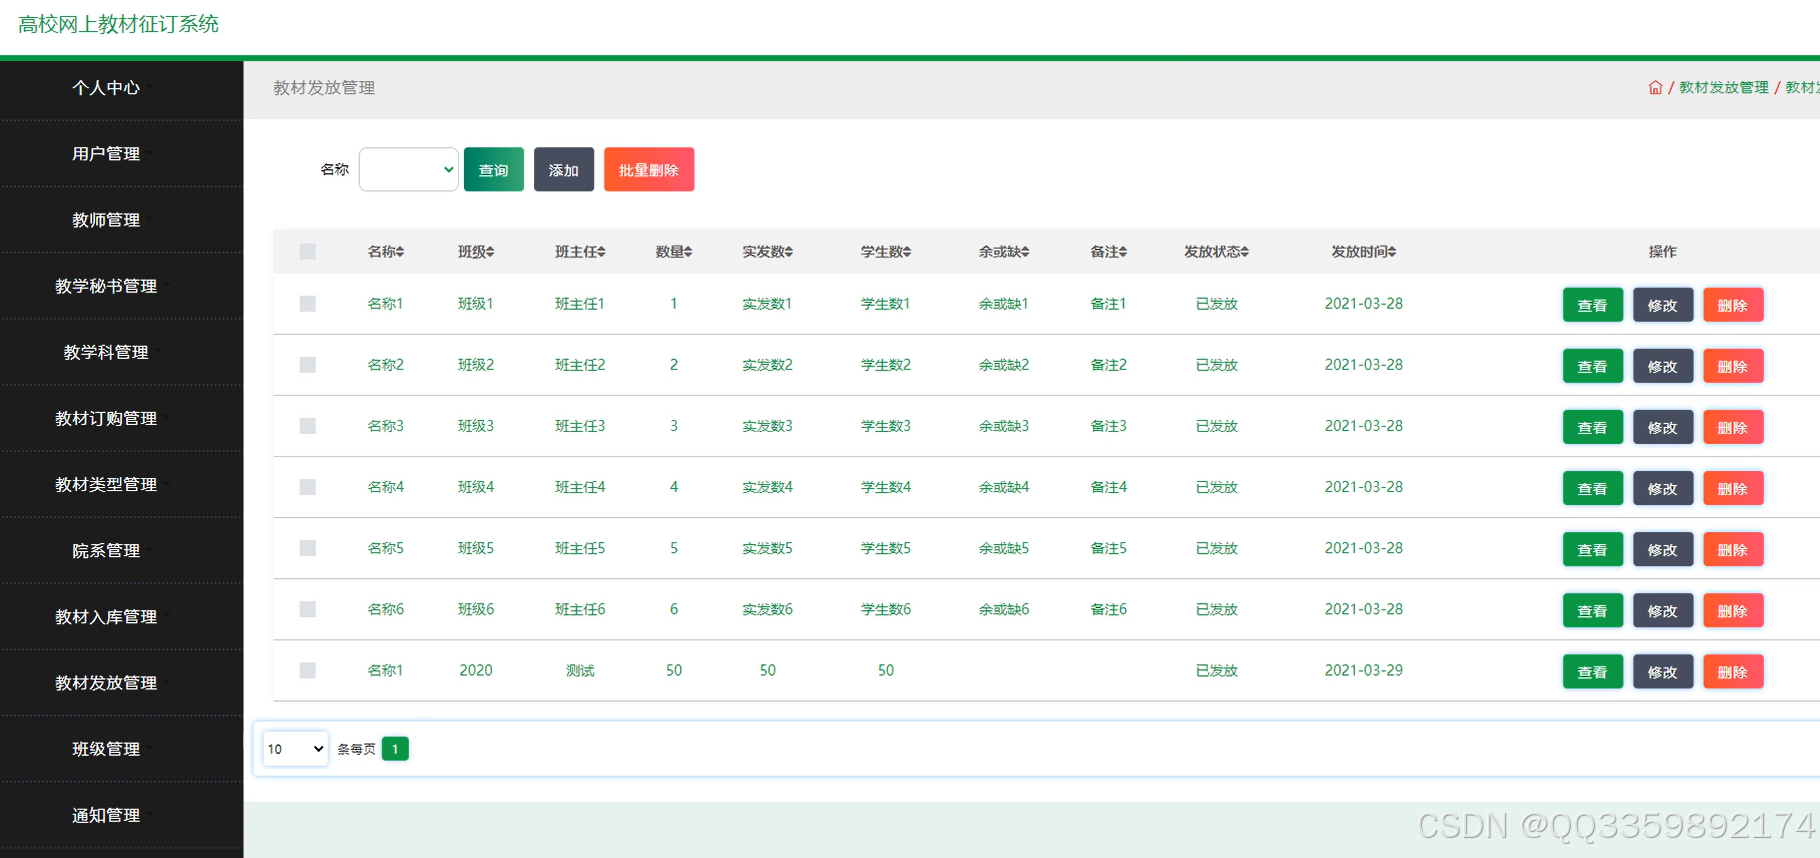Click the green 查询 search button
This screenshot has width=1820, height=858.
(494, 170)
